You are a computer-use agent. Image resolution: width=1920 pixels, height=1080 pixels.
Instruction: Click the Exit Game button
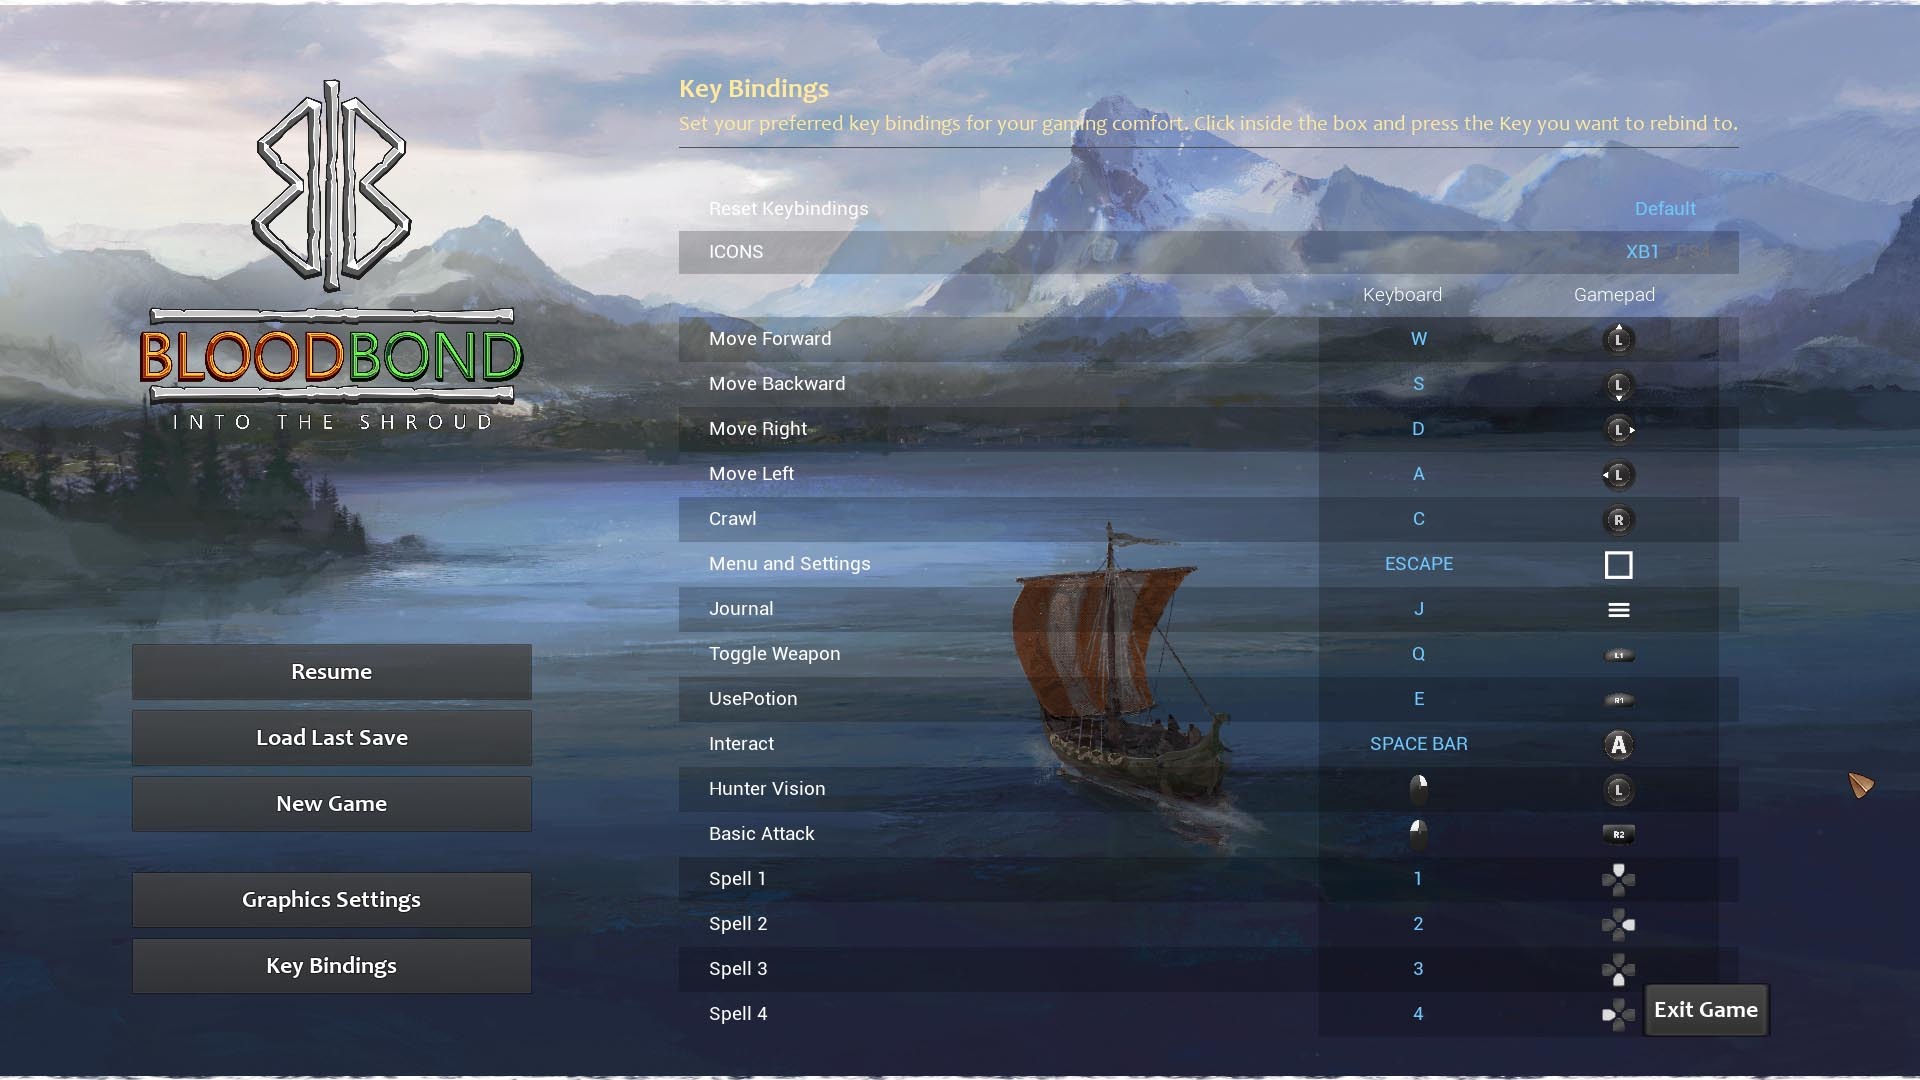click(1705, 1010)
